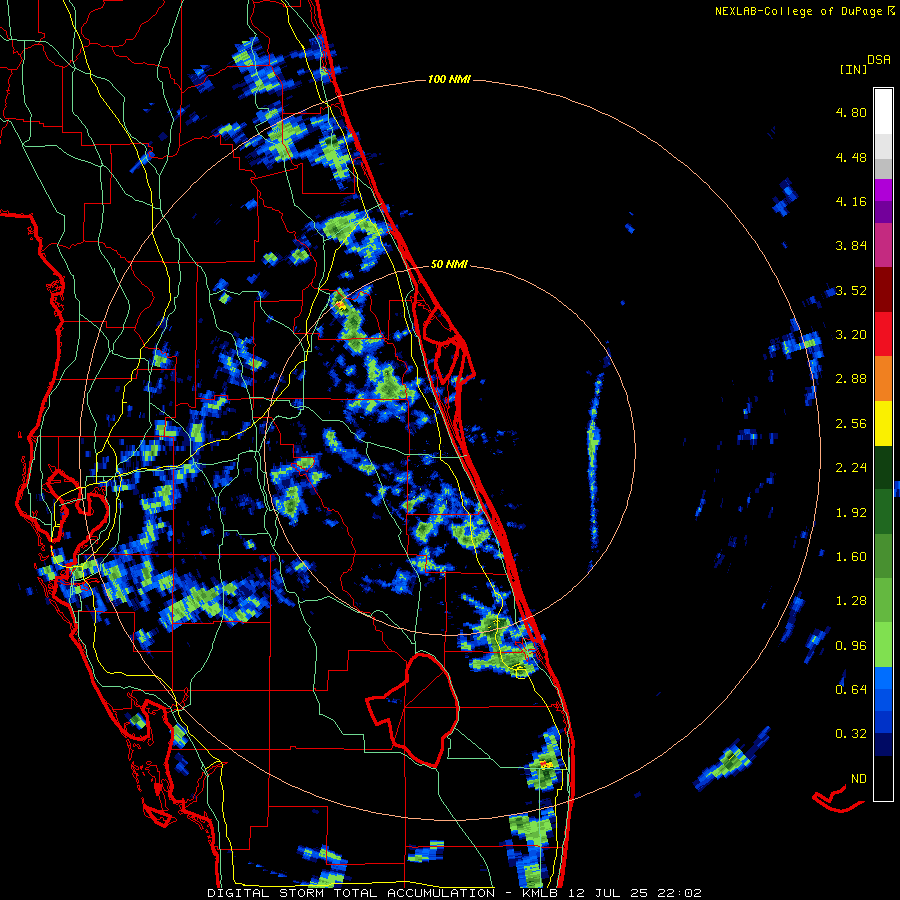Click the NEXLAB-College of DuPage credit text

point(798,11)
